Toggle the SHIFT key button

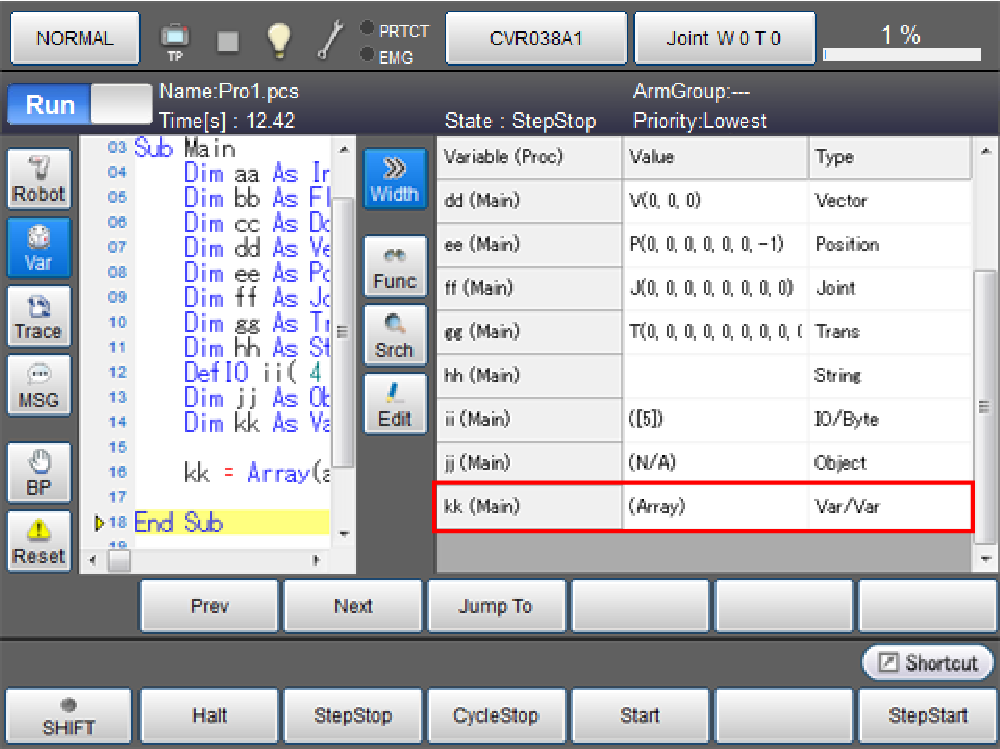(68, 716)
